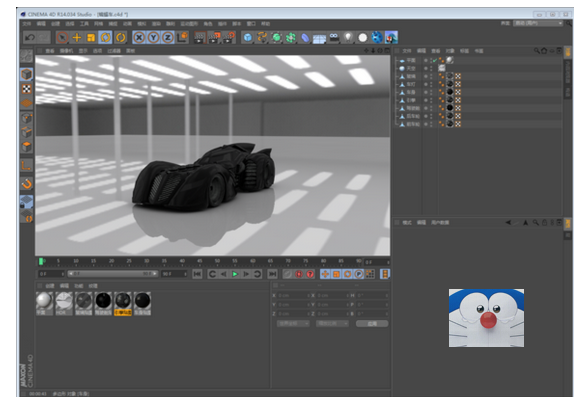Click the Apply button in coordinates panel
This screenshot has height=397, width=574.
[372, 323]
